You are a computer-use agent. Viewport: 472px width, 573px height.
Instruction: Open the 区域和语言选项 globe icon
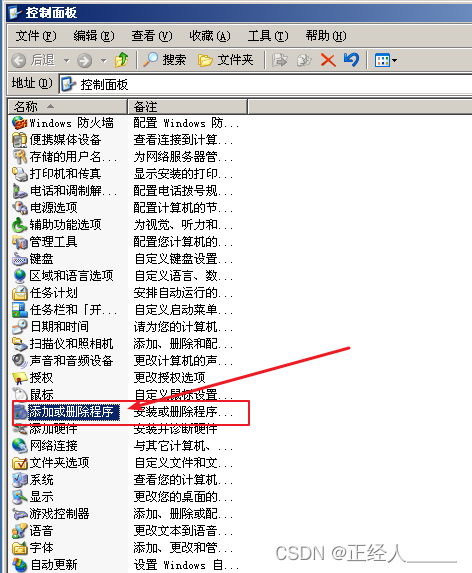tap(20, 276)
